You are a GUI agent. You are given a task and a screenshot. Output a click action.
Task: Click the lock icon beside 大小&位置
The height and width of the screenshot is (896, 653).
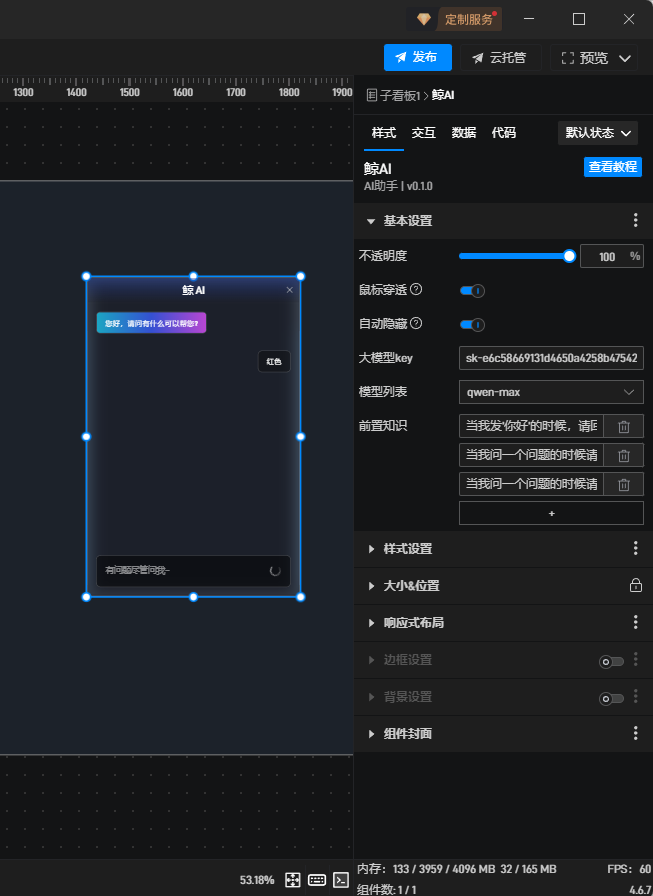tap(635, 586)
